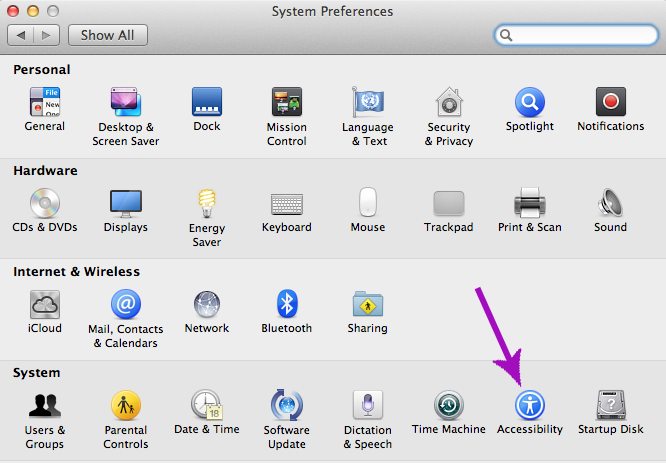Click the Show All button
The image size is (666, 463).
click(108, 35)
